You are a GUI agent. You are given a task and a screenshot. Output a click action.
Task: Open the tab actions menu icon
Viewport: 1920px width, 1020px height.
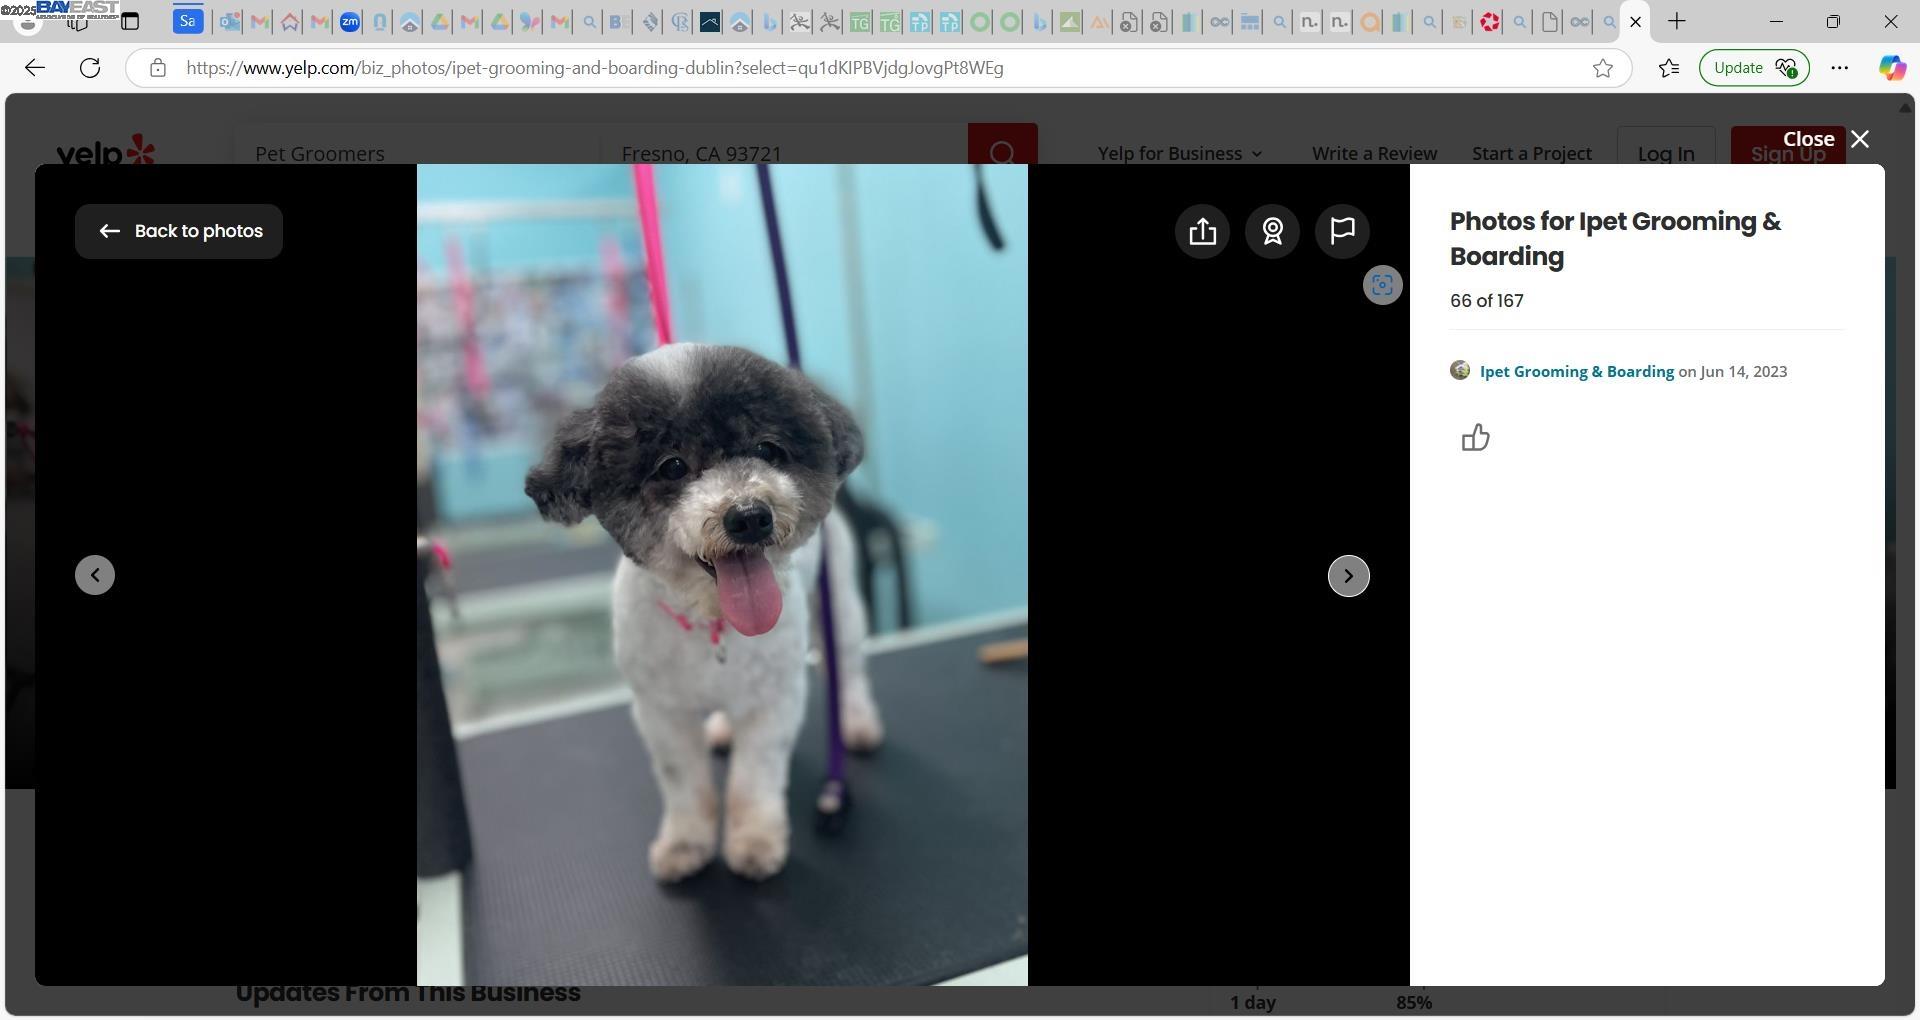coord(130,21)
